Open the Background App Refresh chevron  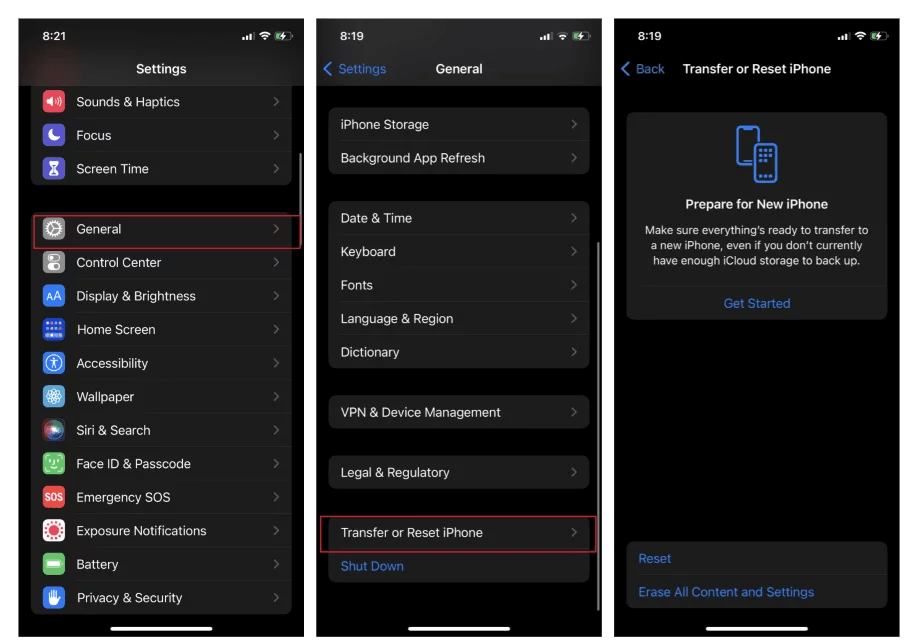point(574,158)
